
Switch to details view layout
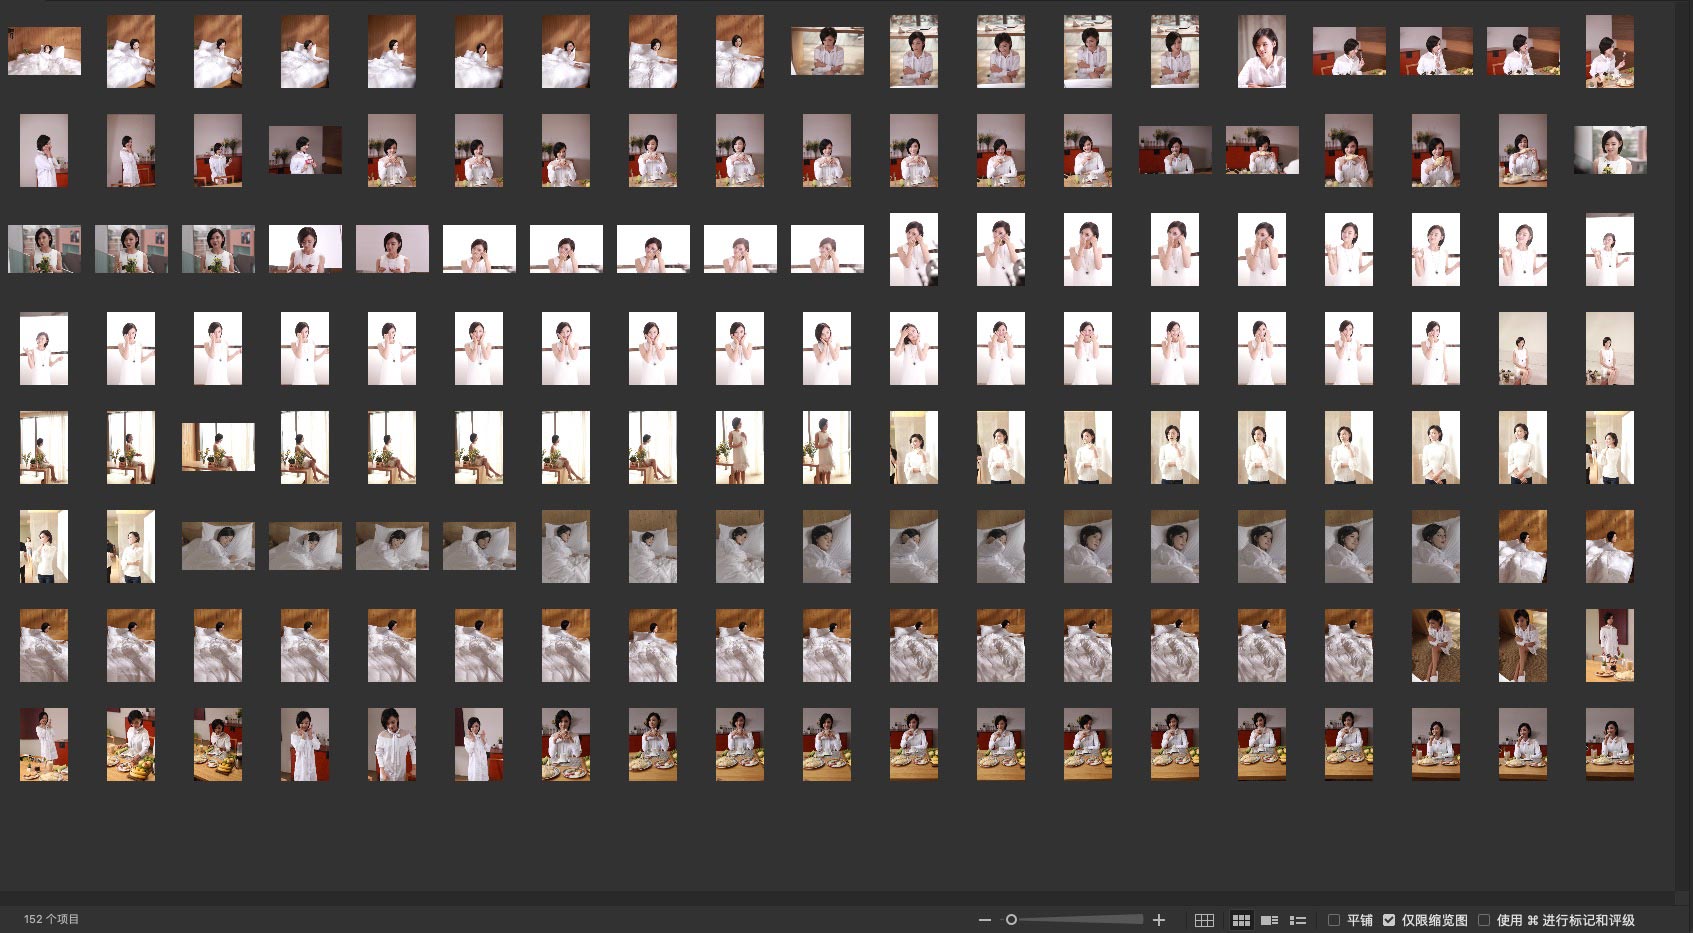(x=1269, y=920)
